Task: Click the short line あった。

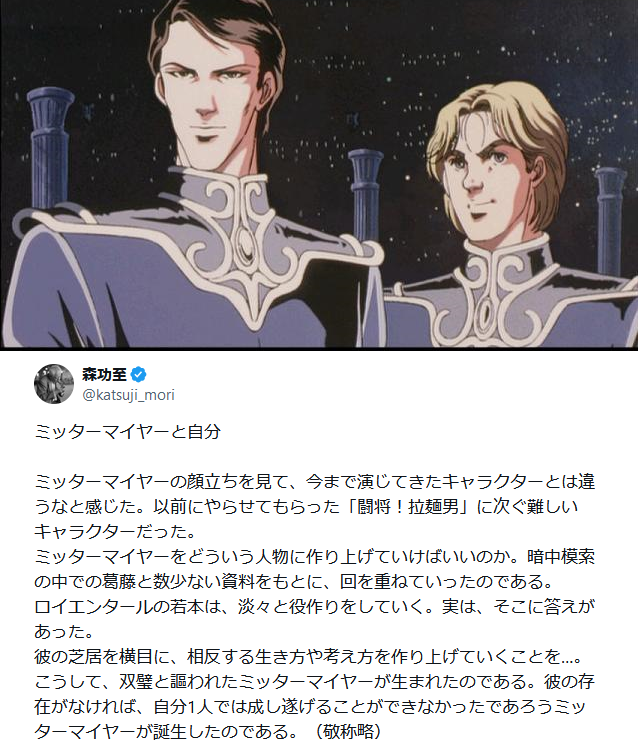Action: (x=64, y=631)
